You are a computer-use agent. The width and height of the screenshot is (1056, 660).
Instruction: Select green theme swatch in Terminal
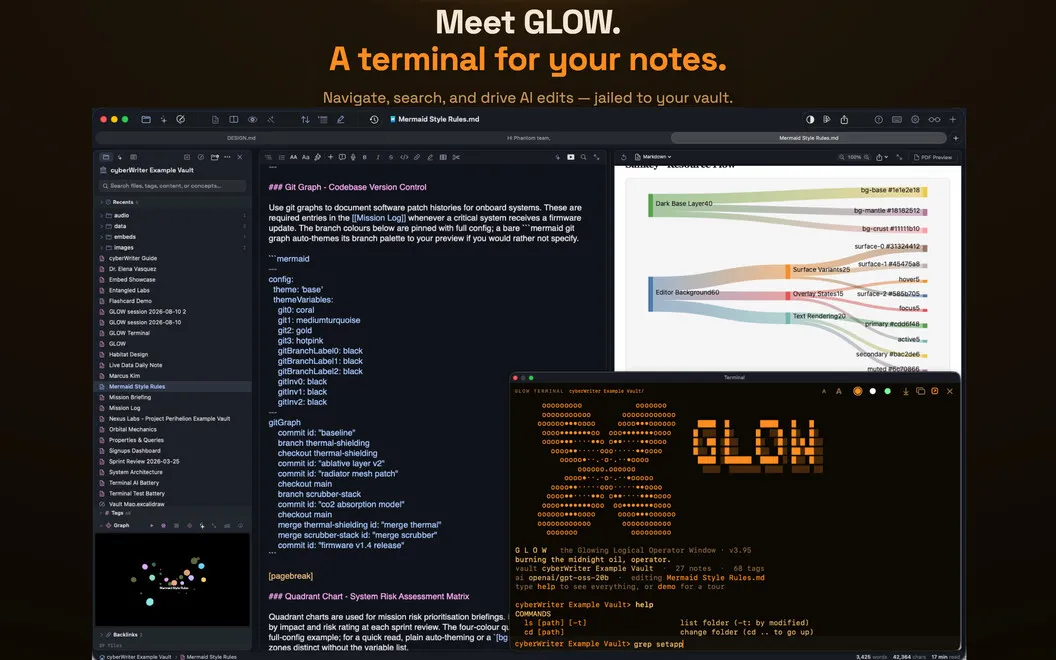(888, 391)
